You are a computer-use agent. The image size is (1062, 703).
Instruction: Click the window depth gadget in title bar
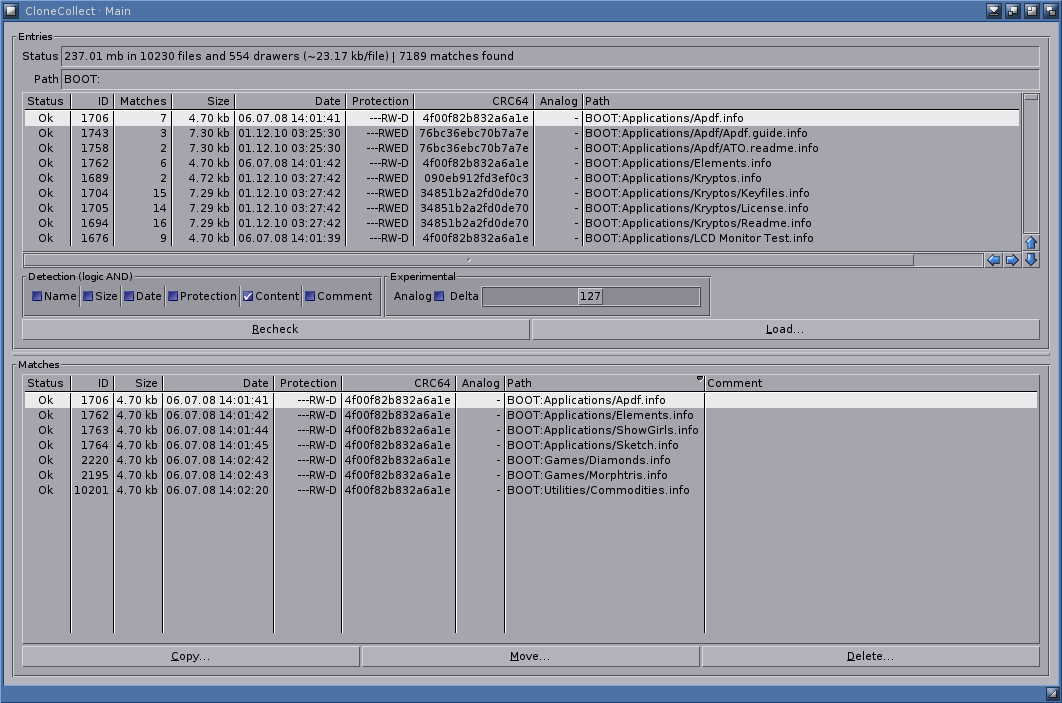click(x=1050, y=11)
